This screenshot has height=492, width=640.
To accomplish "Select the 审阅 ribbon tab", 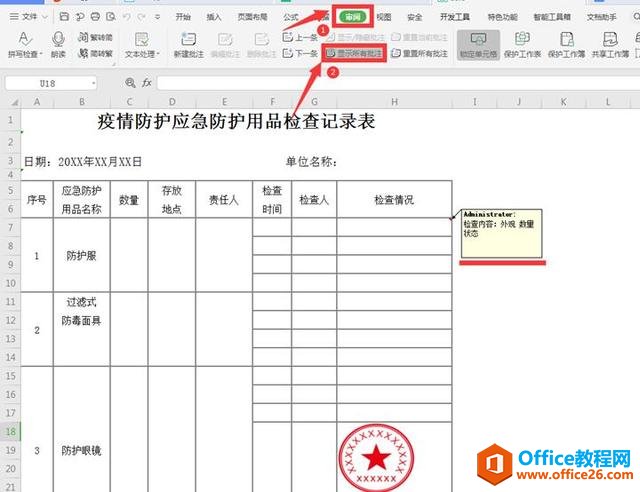I will coord(353,17).
